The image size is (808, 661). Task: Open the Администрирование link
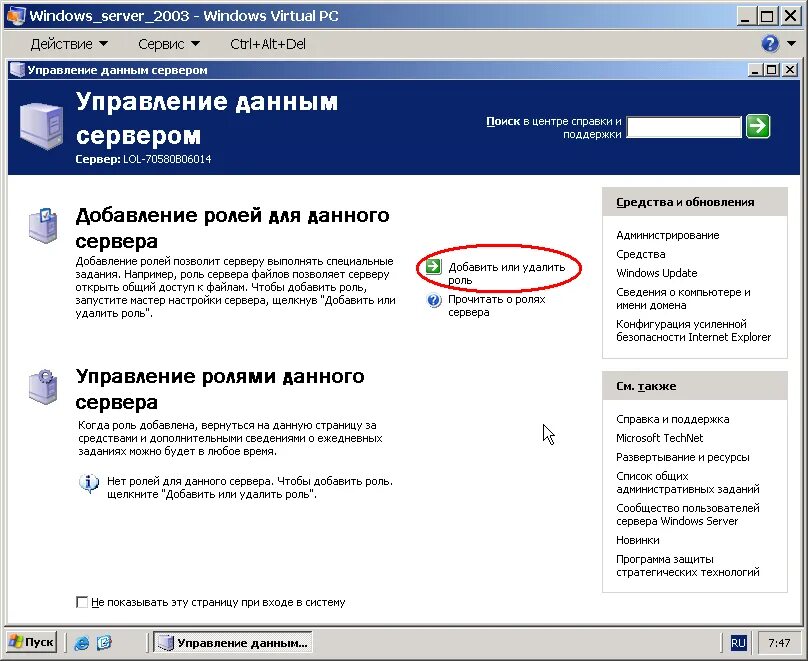pyautogui.click(x=667, y=235)
